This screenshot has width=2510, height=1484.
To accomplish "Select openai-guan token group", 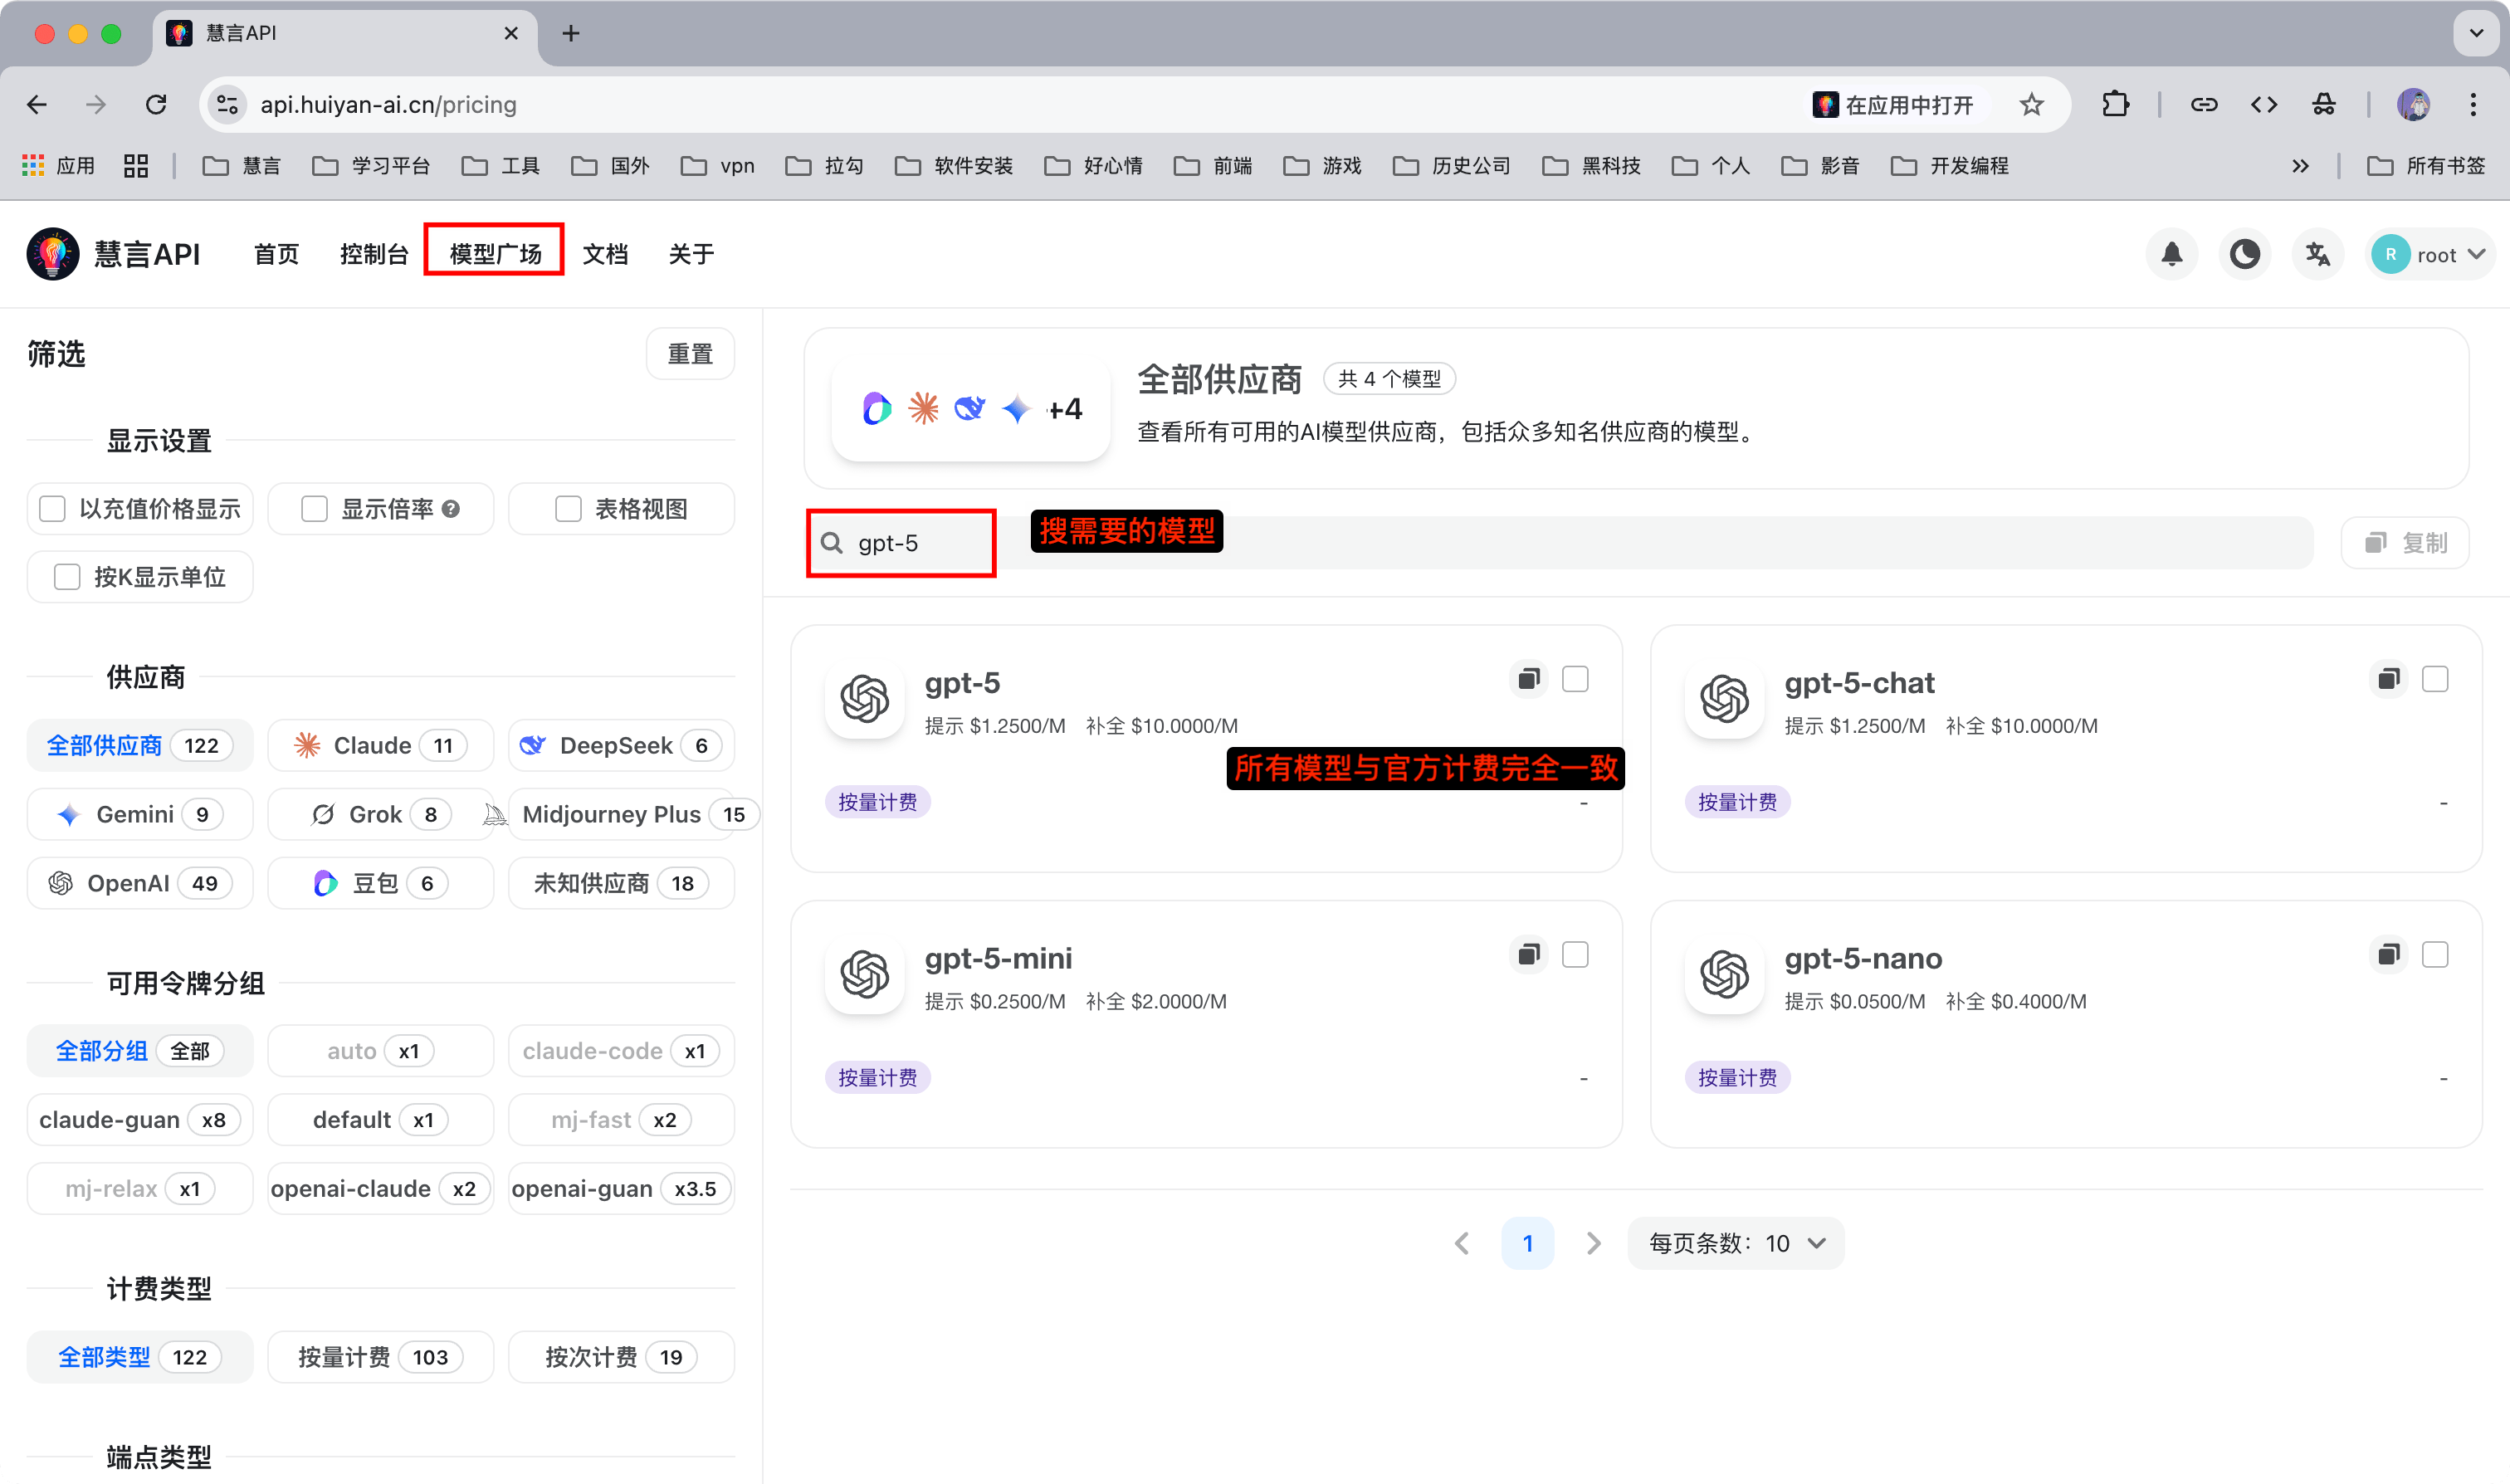I will pos(621,1189).
